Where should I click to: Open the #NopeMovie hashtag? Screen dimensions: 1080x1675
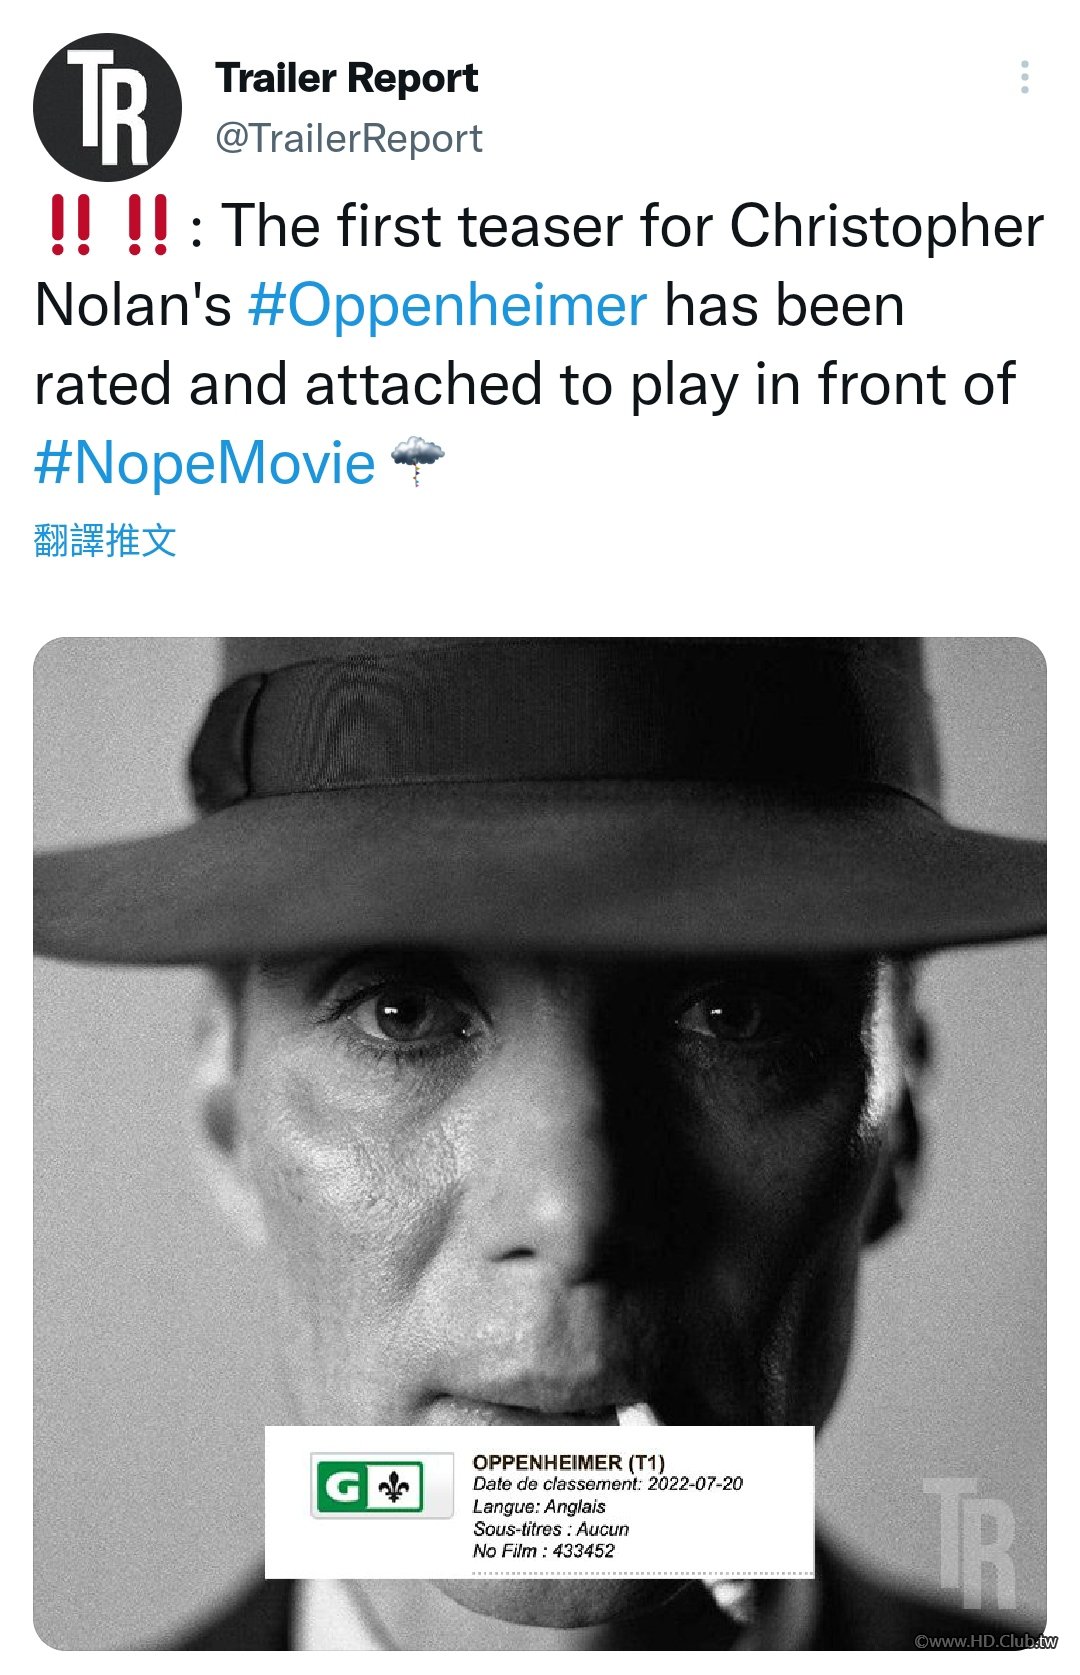[204, 463]
